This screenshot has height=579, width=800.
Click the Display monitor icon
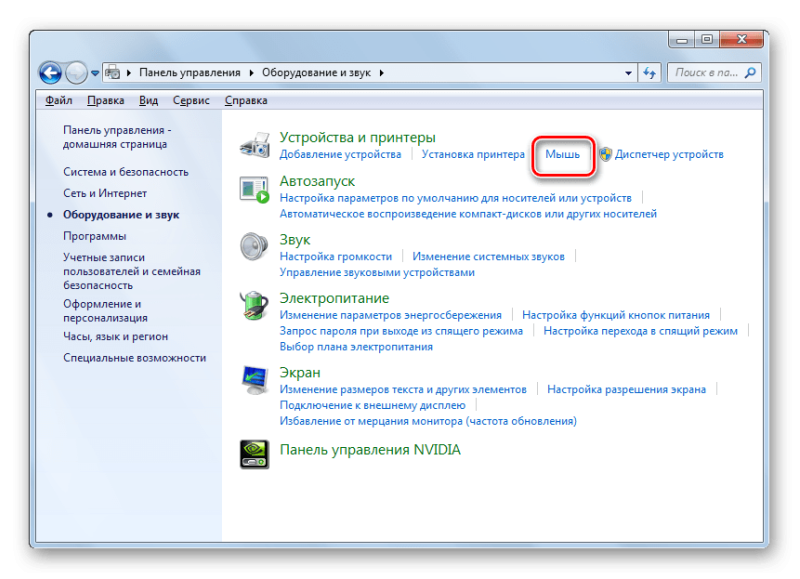tap(255, 380)
